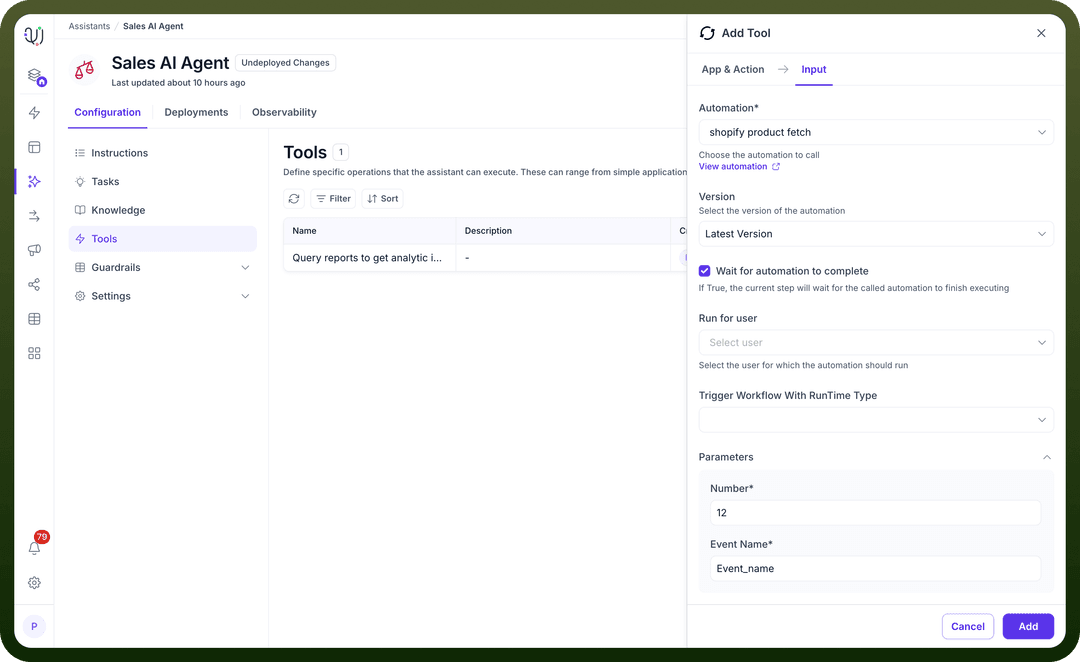The width and height of the screenshot is (1080, 662).
Task: Click the Event Name input field
Action: tap(875, 568)
